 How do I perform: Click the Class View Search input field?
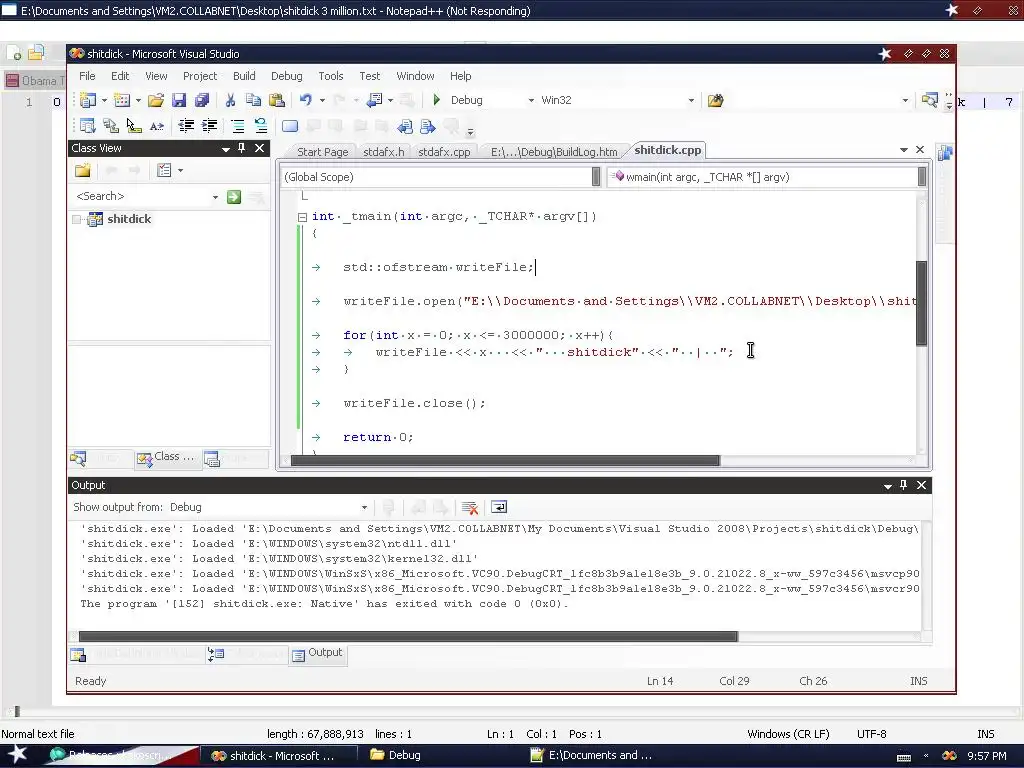pyautogui.click(x=143, y=197)
